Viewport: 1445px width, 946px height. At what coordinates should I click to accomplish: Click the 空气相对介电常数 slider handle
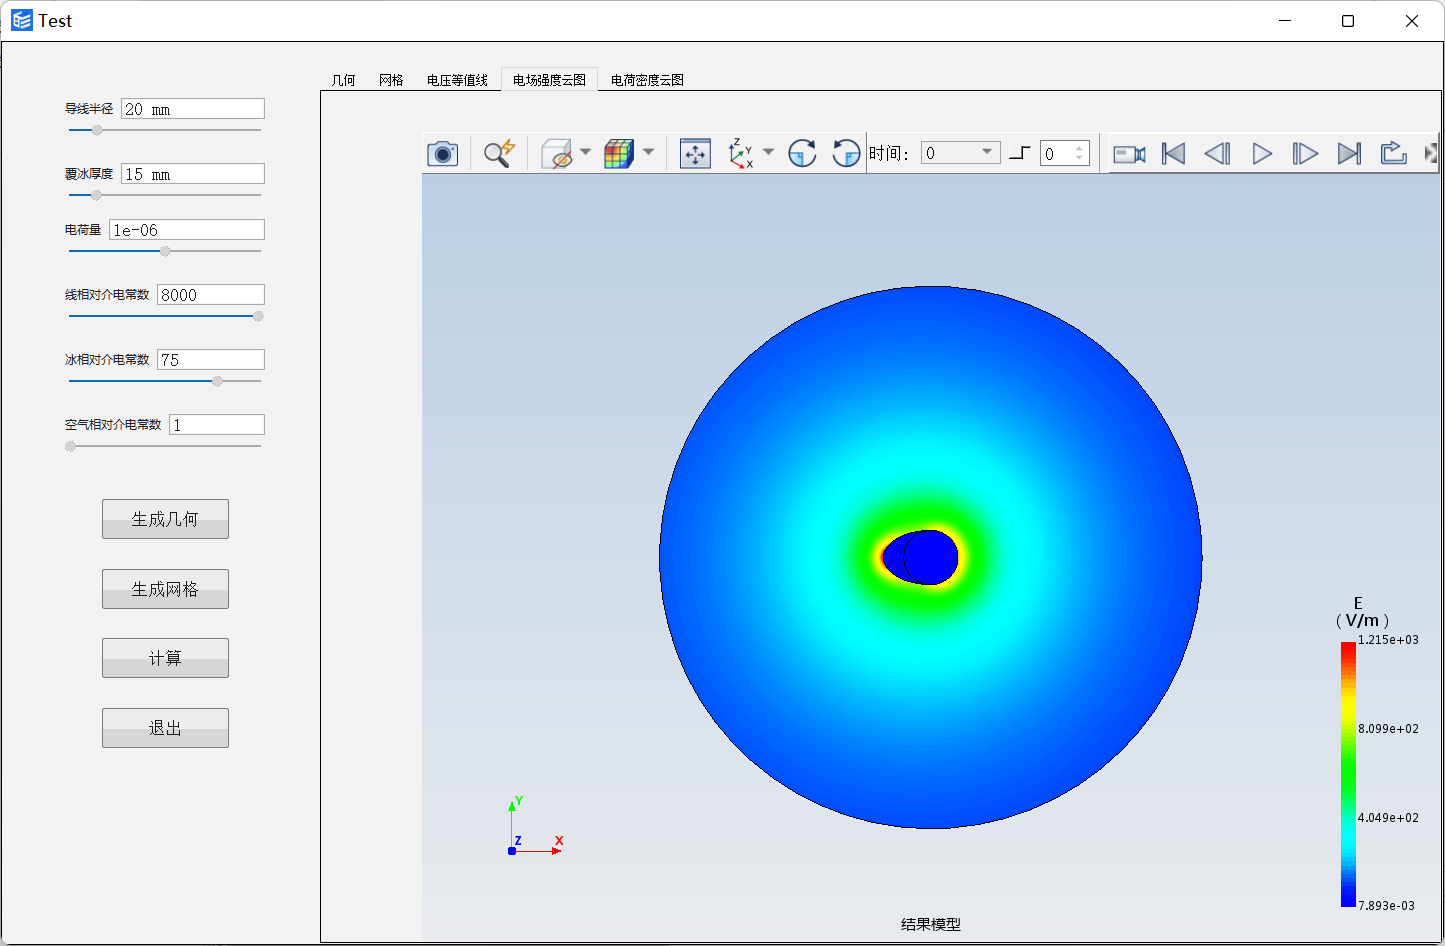click(70, 446)
